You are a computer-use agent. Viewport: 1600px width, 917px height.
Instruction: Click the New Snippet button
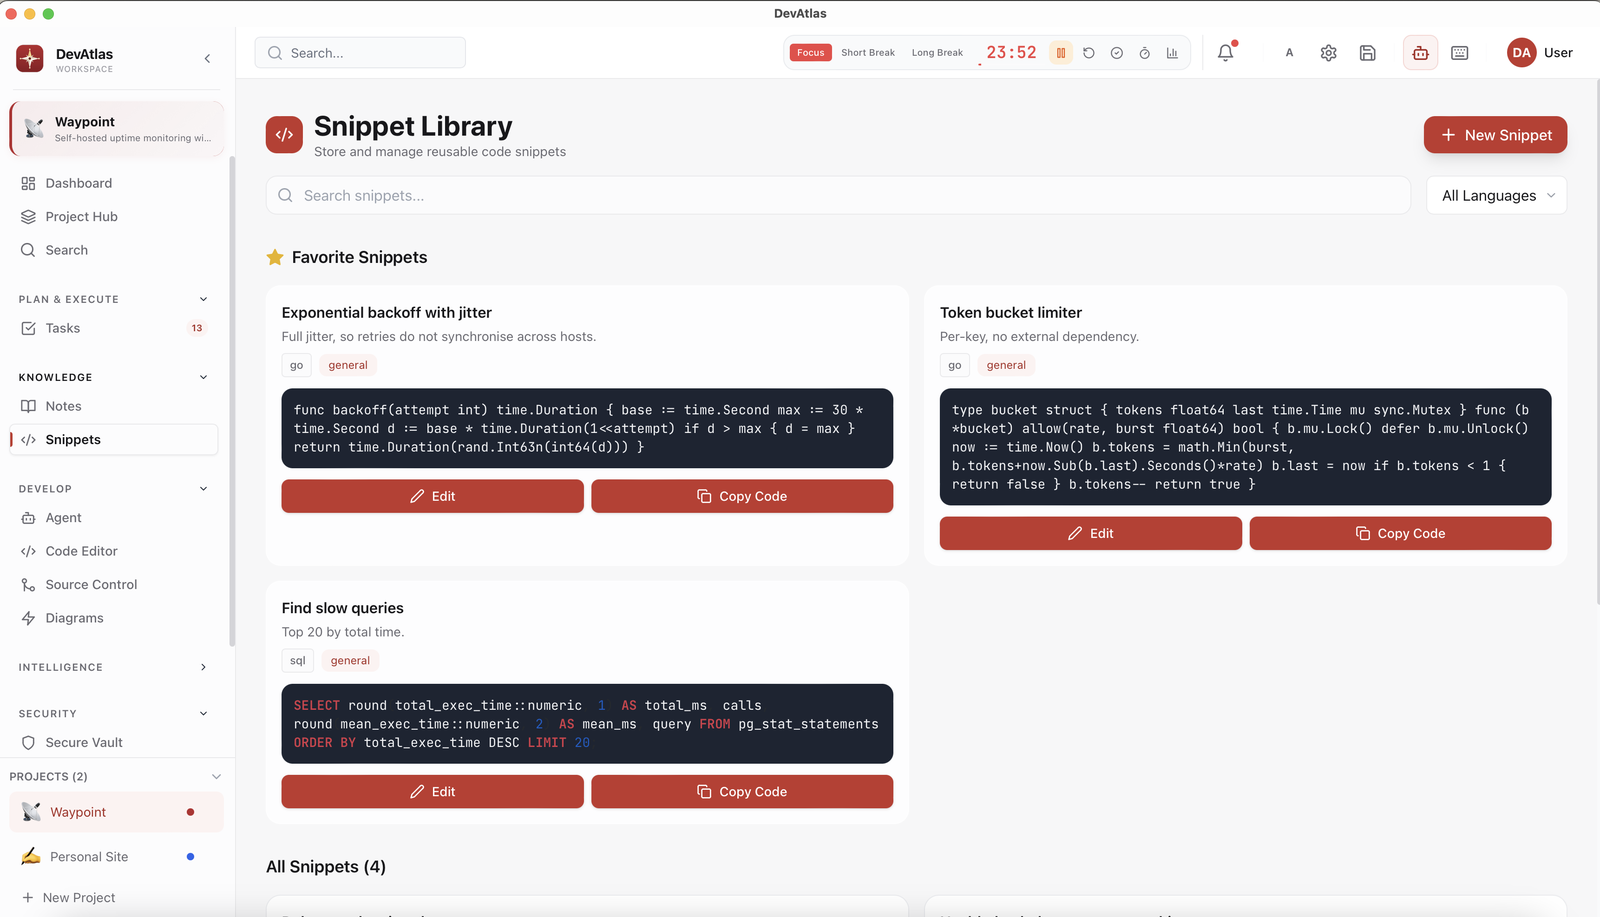[x=1495, y=135]
